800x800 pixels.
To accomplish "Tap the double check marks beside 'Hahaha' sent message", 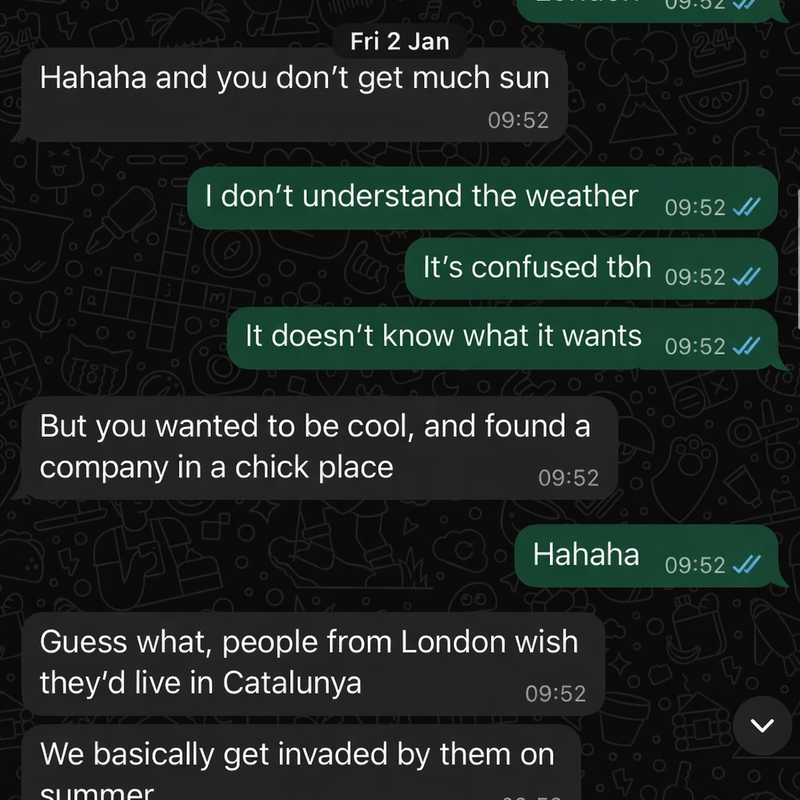I will [x=746, y=564].
